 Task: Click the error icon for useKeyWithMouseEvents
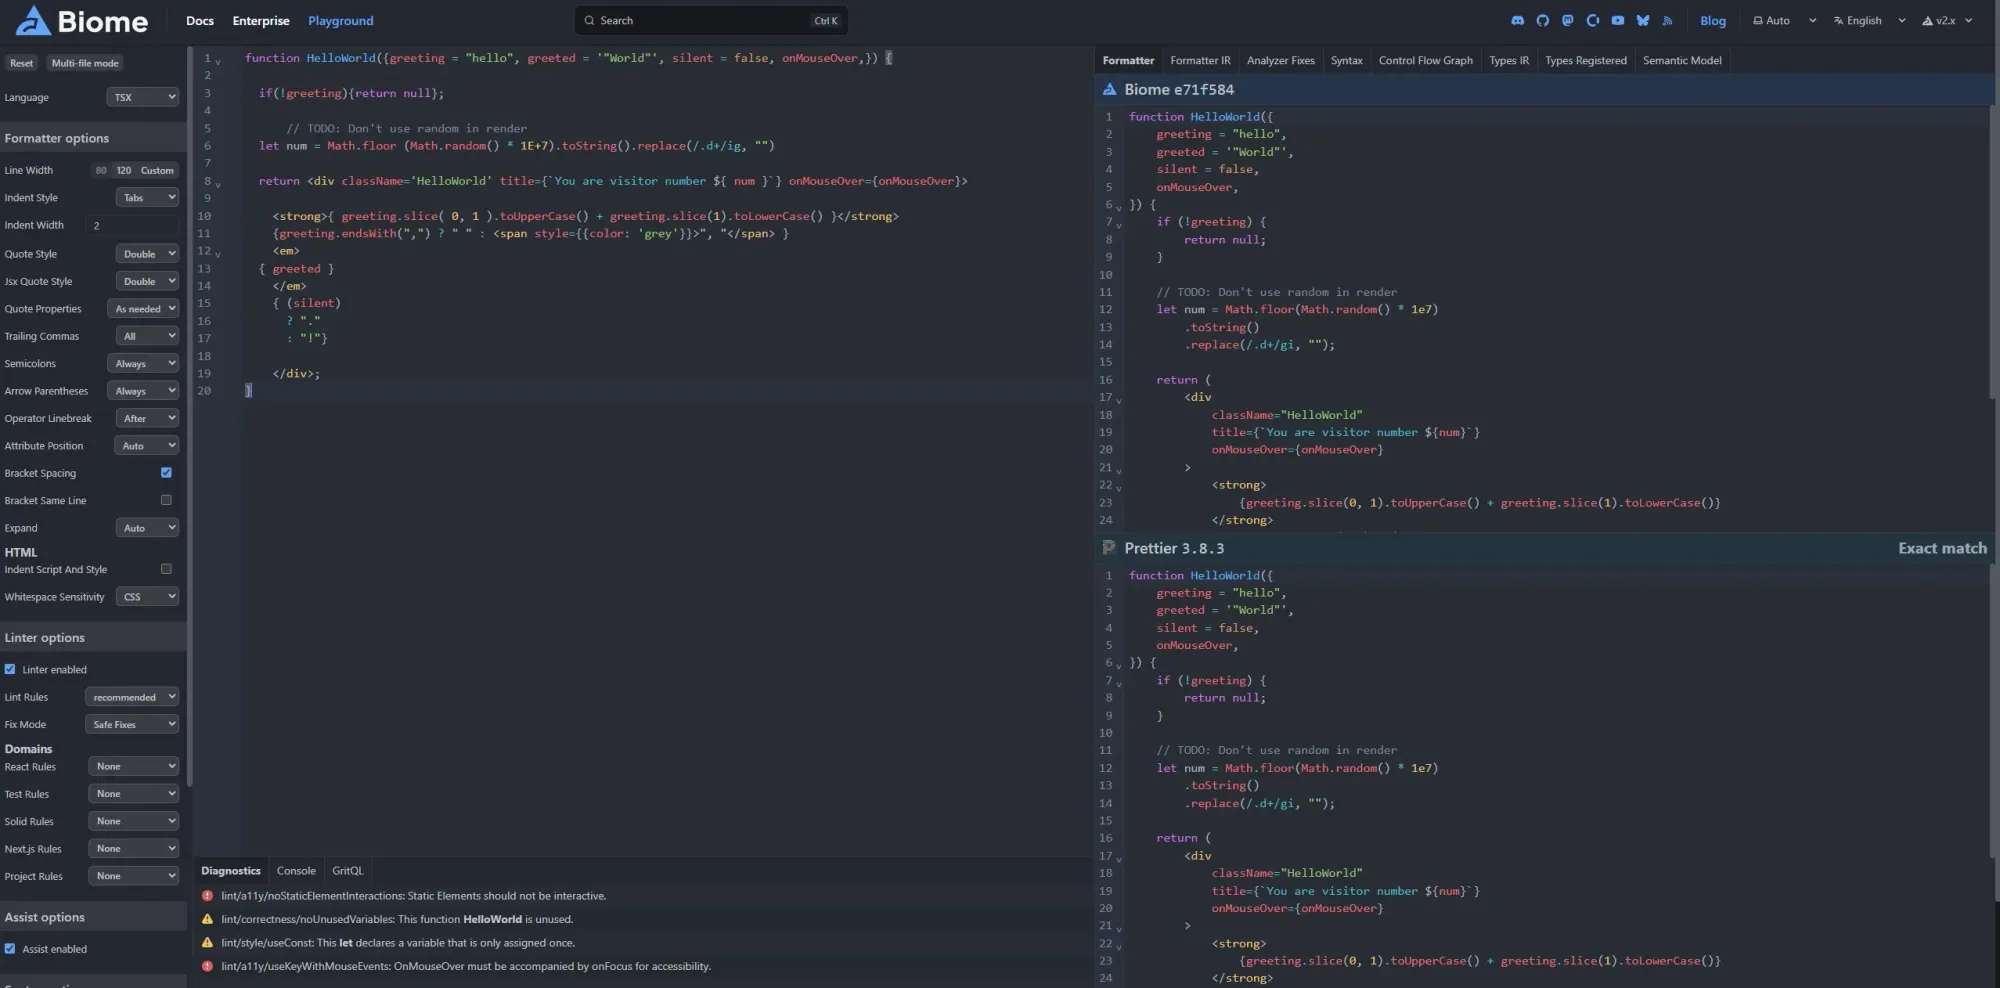(x=207, y=966)
